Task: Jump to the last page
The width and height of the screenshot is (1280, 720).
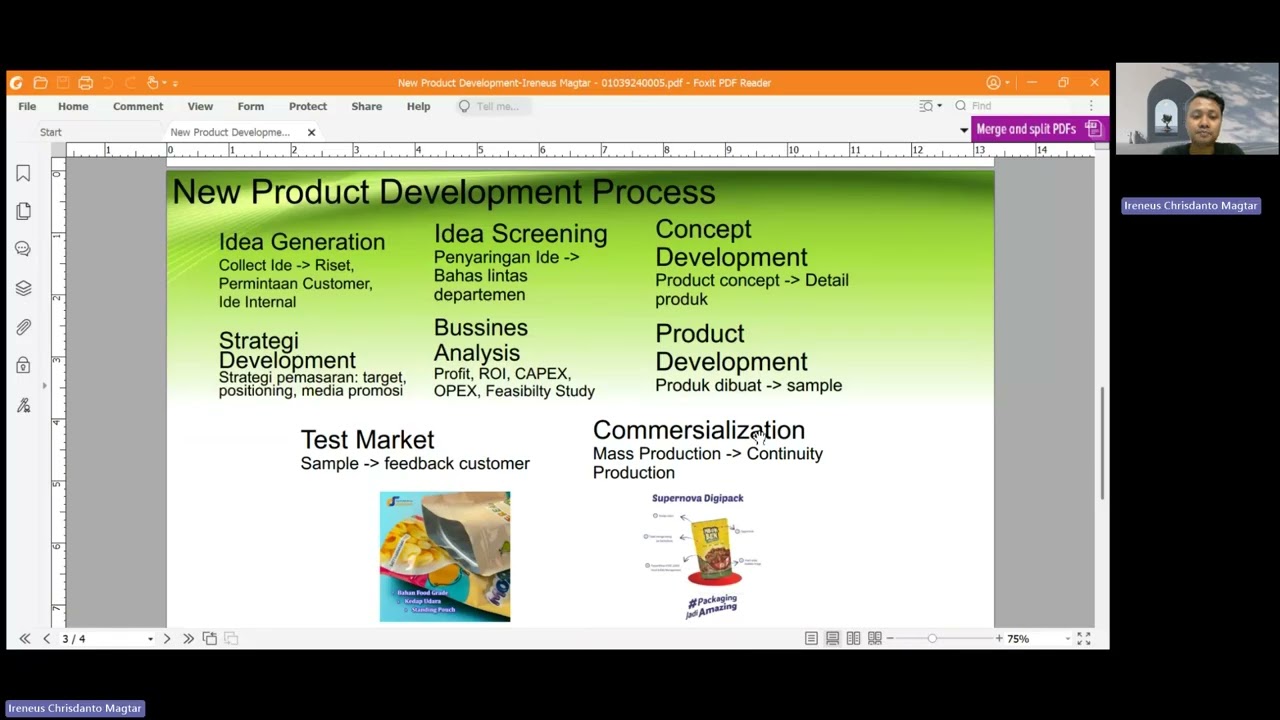Action: (x=188, y=639)
